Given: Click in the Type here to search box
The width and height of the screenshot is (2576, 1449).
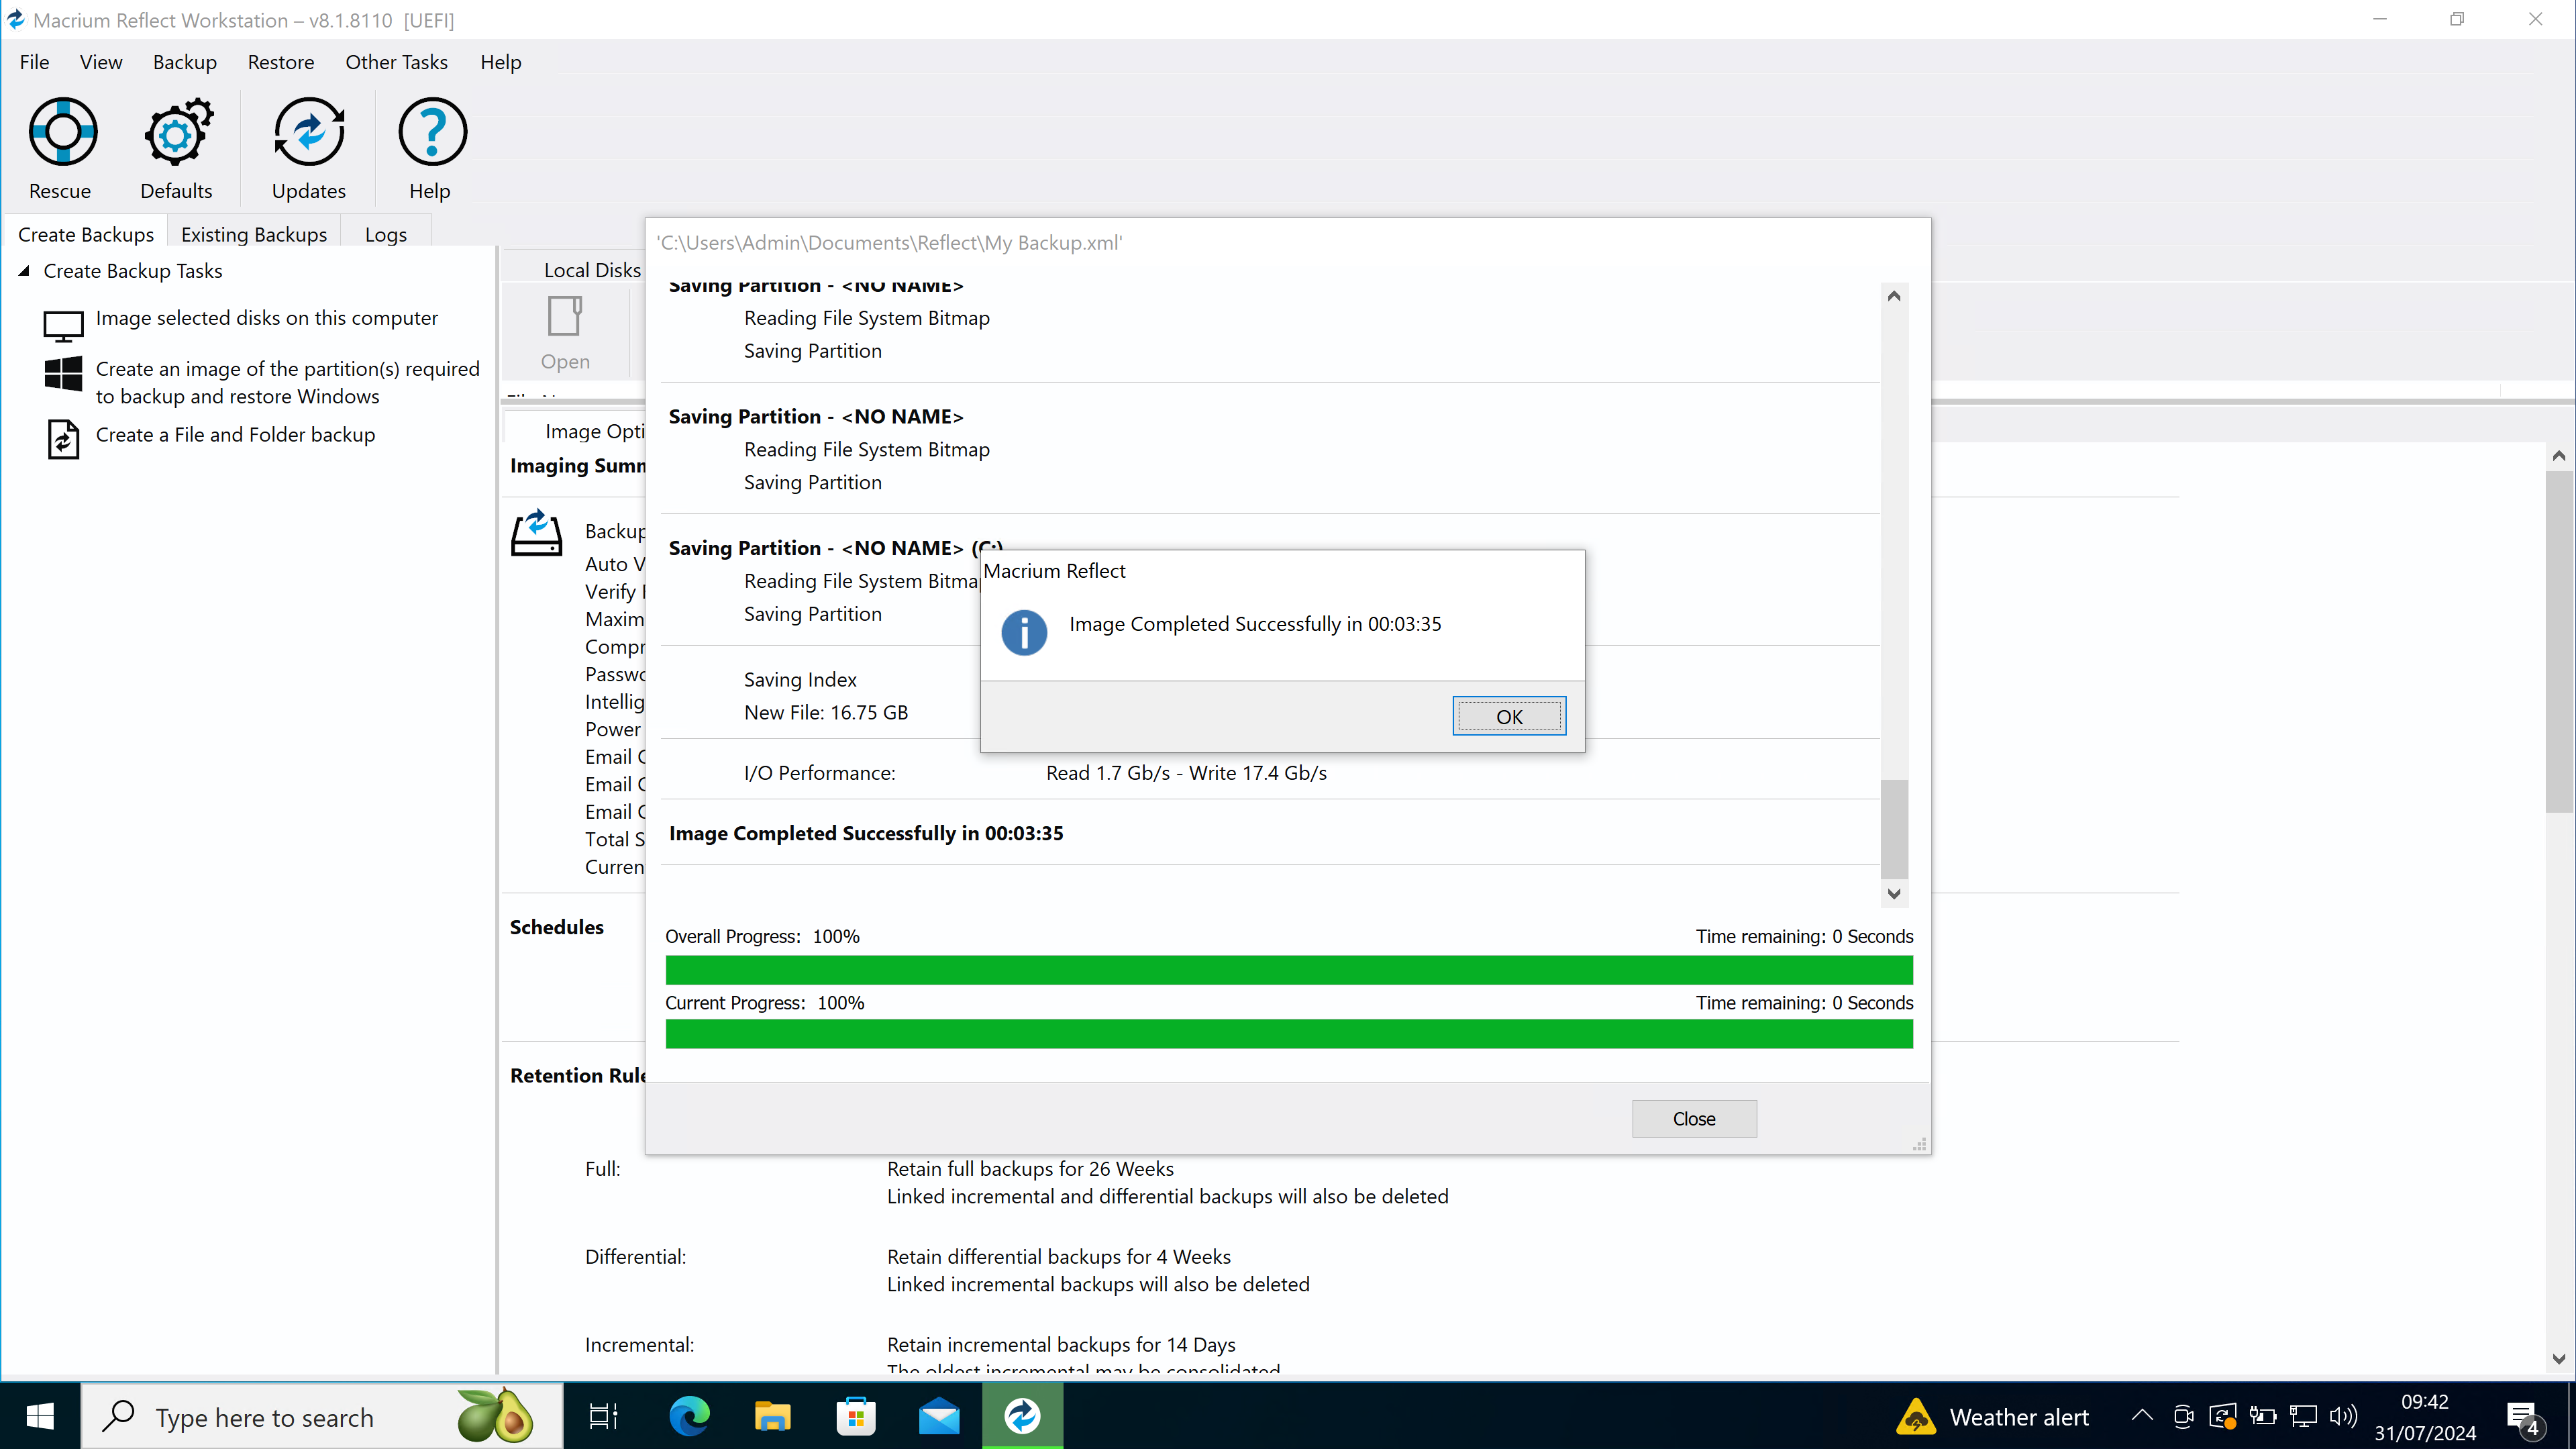Looking at the screenshot, I should (x=300, y=1417).
